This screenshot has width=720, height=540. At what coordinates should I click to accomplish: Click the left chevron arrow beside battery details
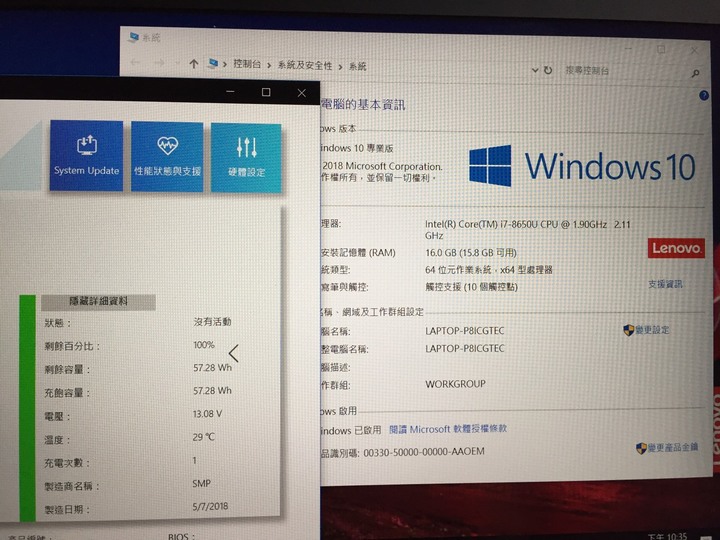234,353
